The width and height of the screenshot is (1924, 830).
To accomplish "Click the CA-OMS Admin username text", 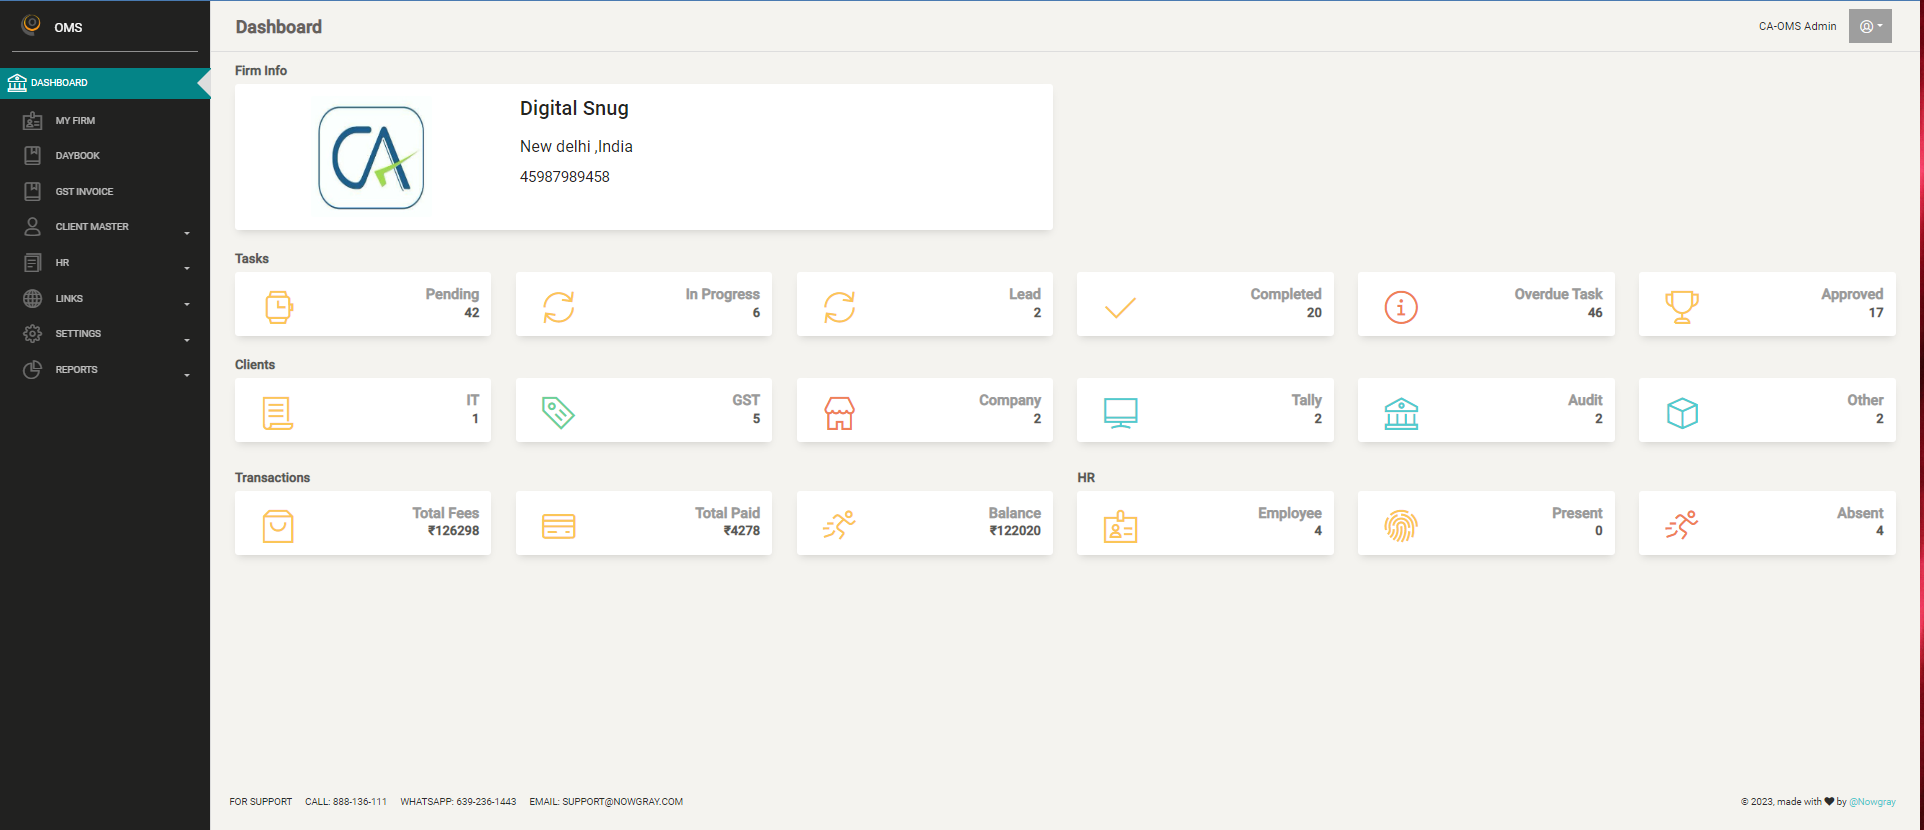I will (1797, 26).
